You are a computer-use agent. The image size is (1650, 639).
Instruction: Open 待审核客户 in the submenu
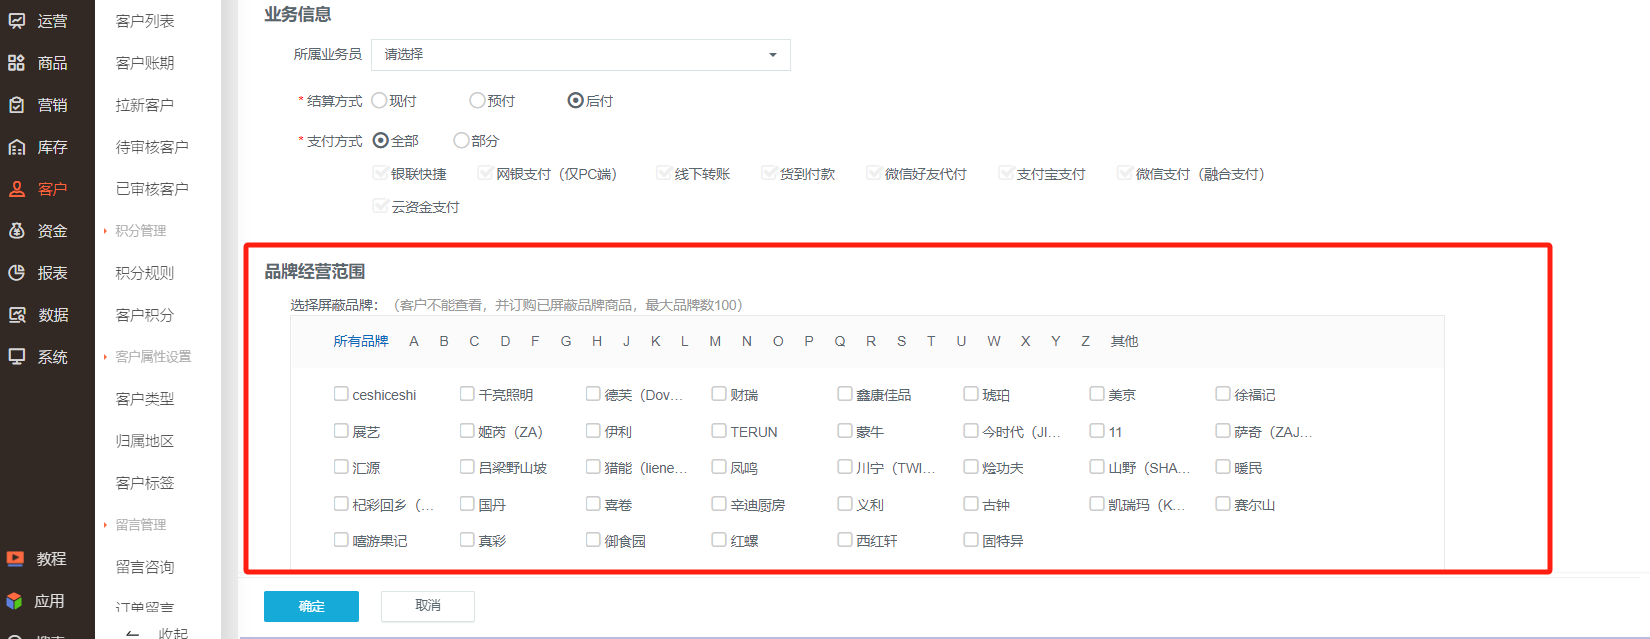click(x=152, y=147)
